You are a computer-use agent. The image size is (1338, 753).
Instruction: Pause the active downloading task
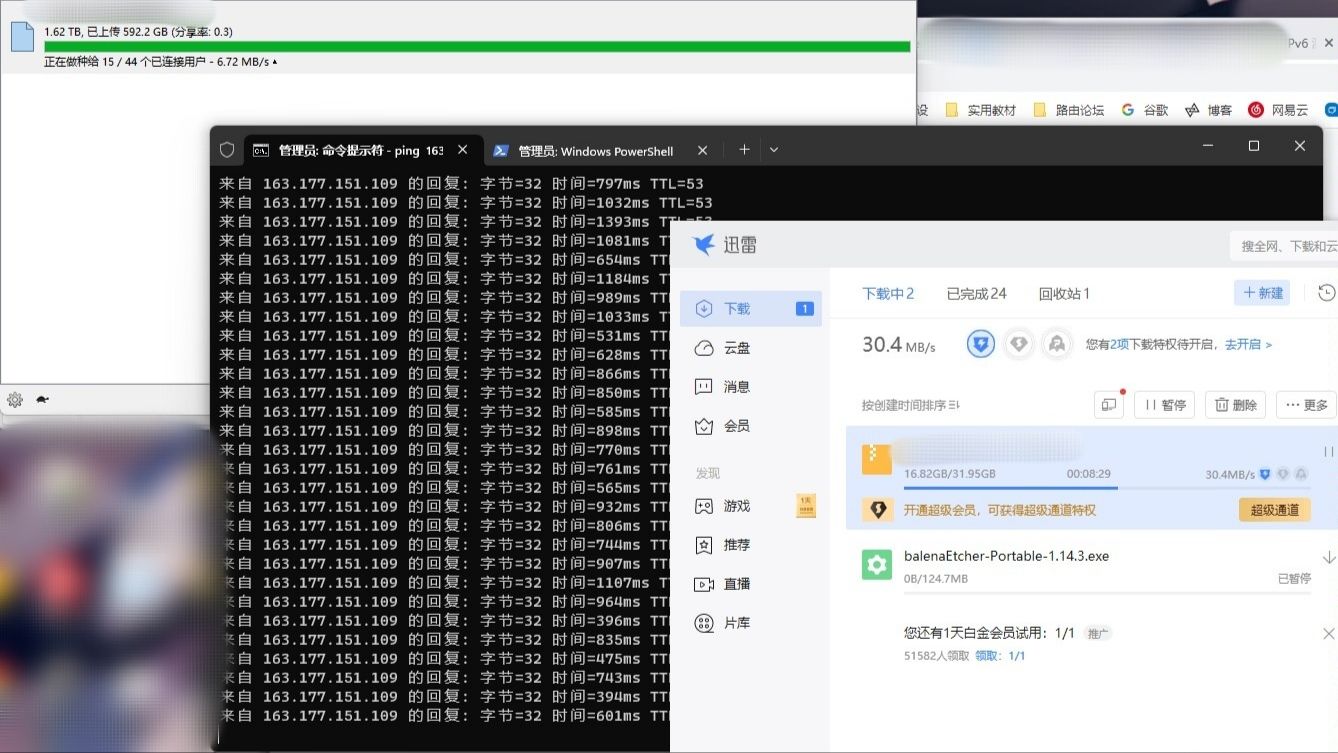click(x=1328, y=452)
